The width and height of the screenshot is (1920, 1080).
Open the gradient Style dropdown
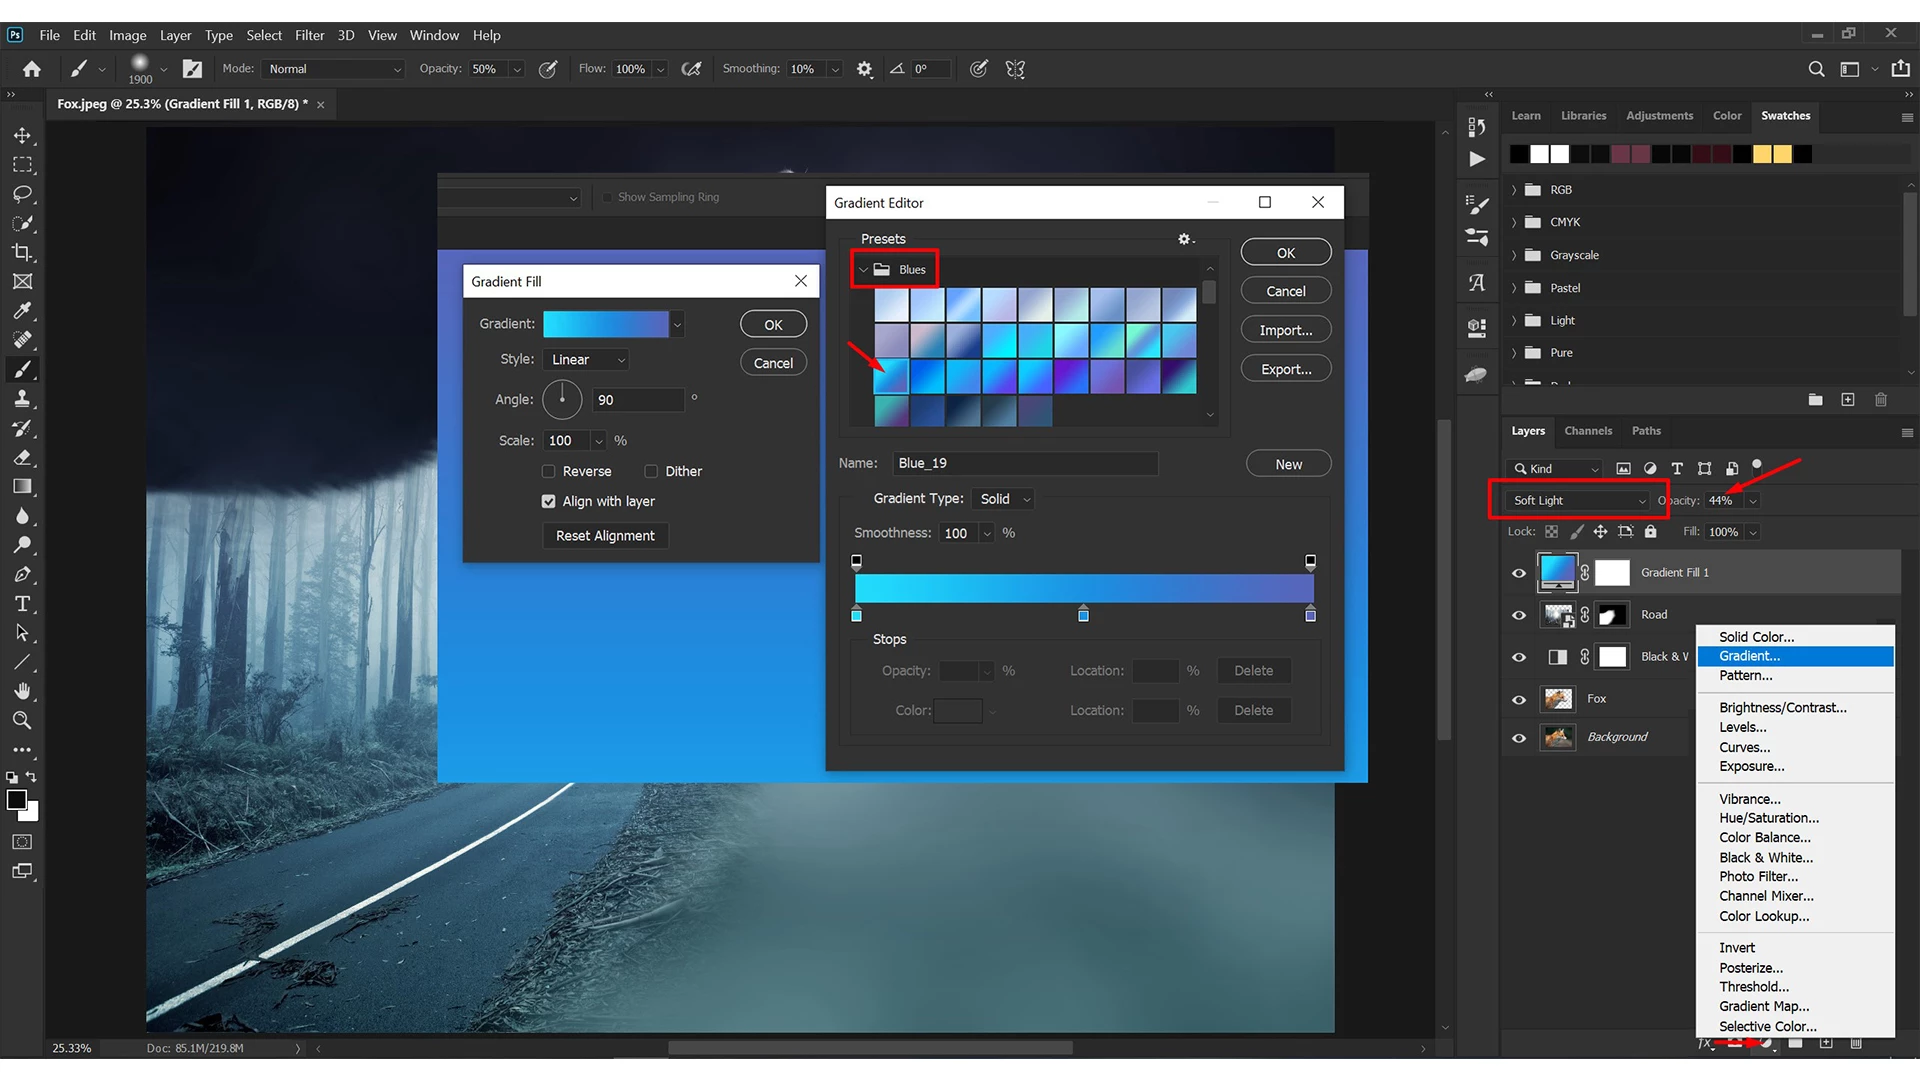pos(586,360)
